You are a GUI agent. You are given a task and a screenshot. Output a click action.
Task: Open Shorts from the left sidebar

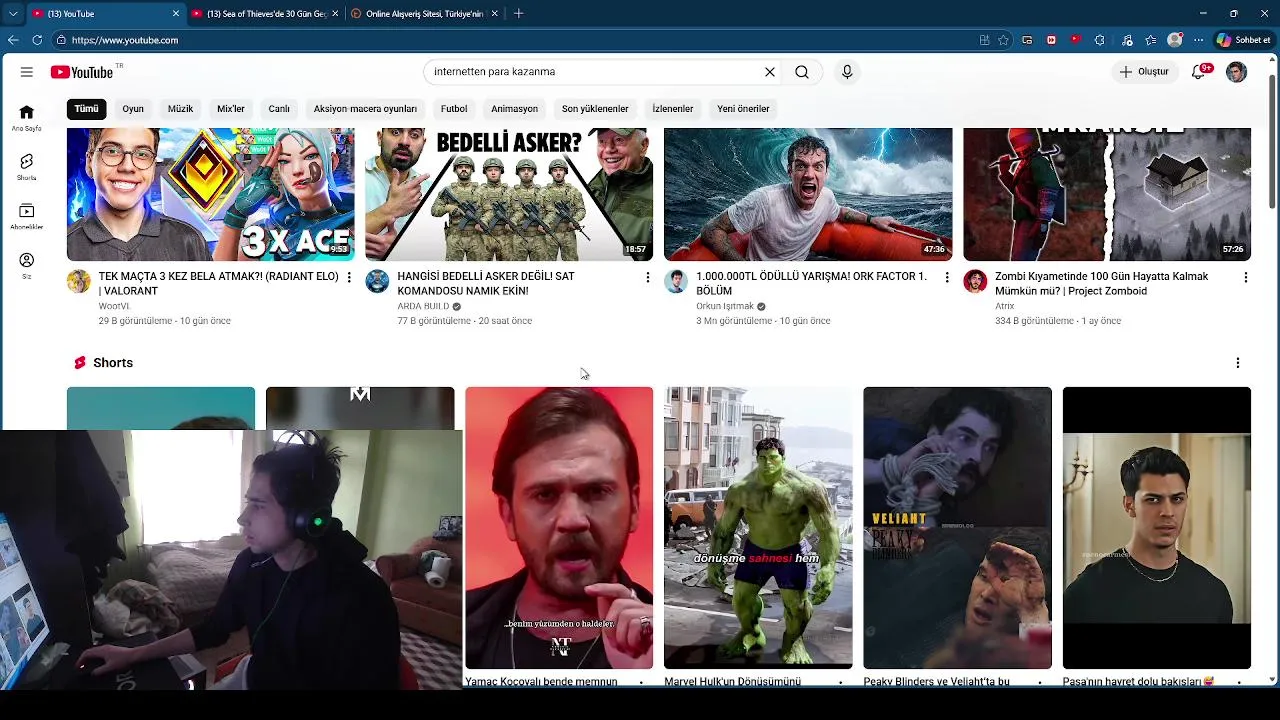click(26, 167)
